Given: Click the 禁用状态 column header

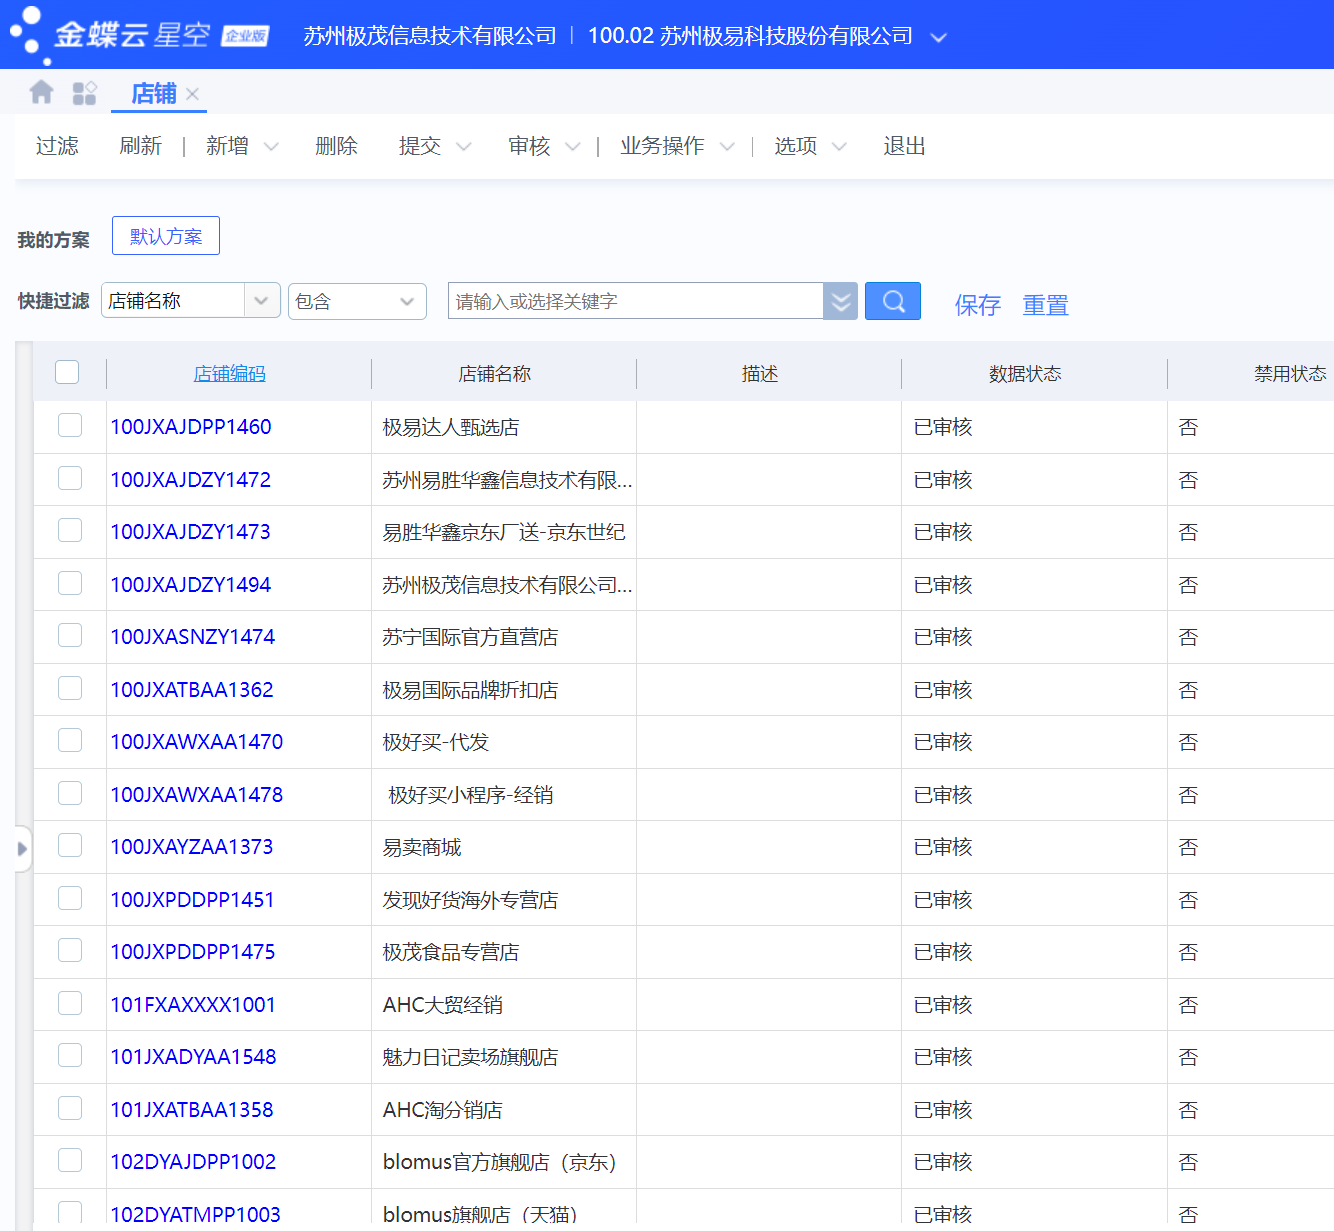Looking at the screenshot, I should tap(1290, 374).
